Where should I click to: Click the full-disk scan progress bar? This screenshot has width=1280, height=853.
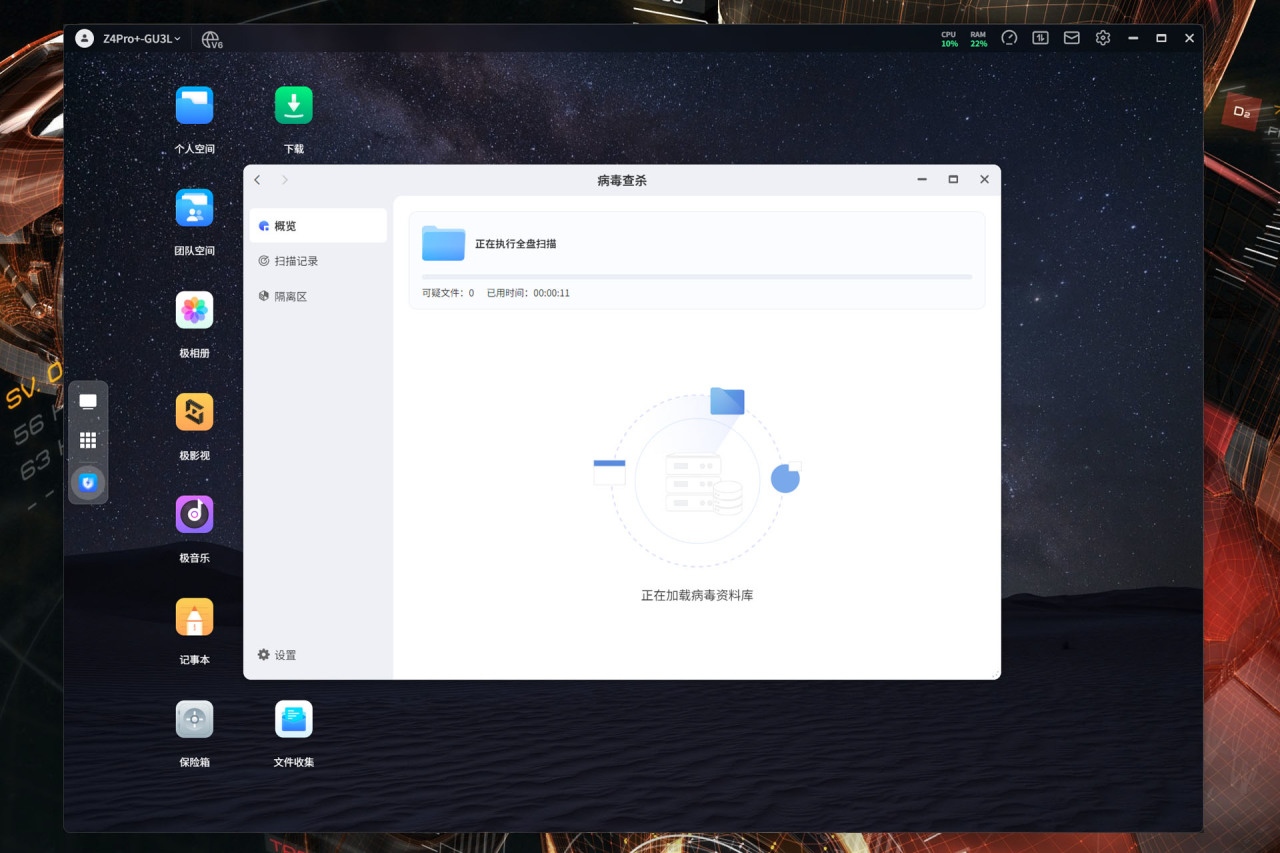pyautogui.click(x=697, y=277)
